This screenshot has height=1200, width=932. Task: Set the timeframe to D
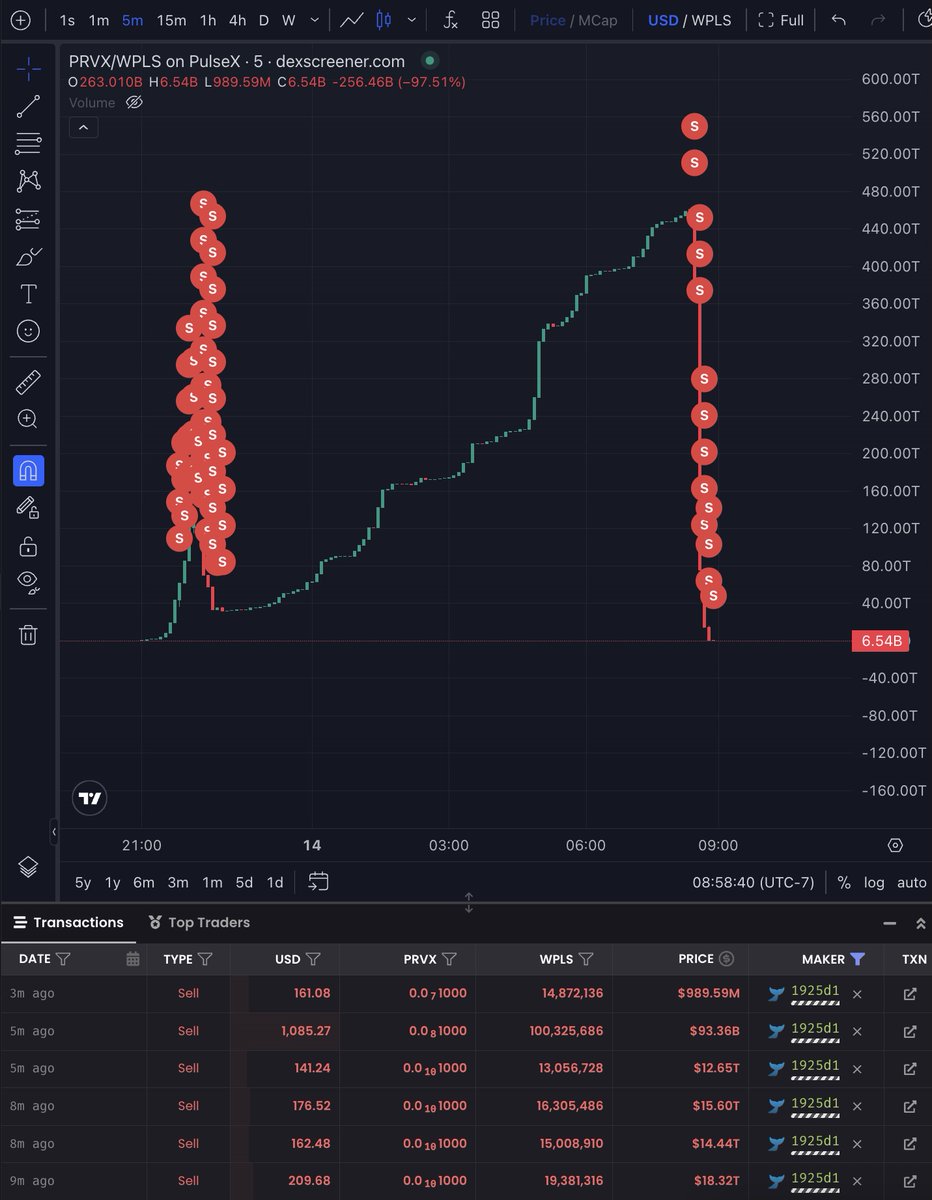264,20
